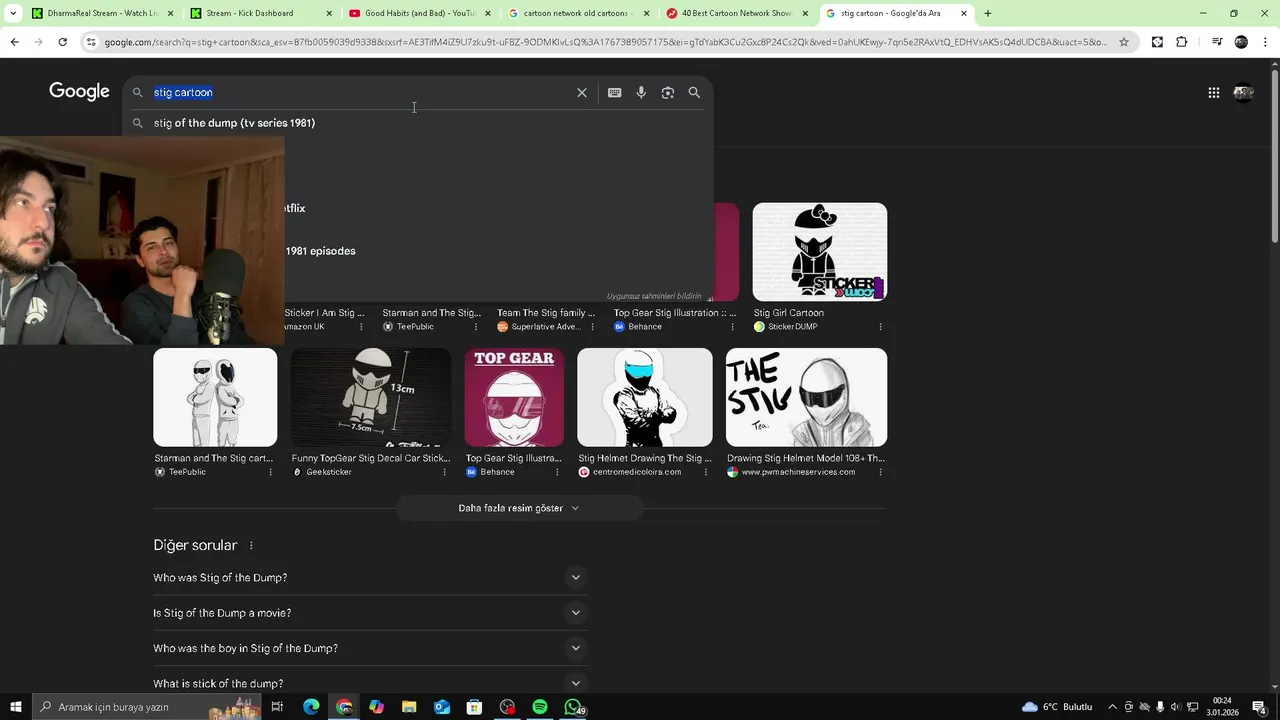1280x720 pixels.
Task: Search by image with Google Lens icon
Action: pos(667,92)
